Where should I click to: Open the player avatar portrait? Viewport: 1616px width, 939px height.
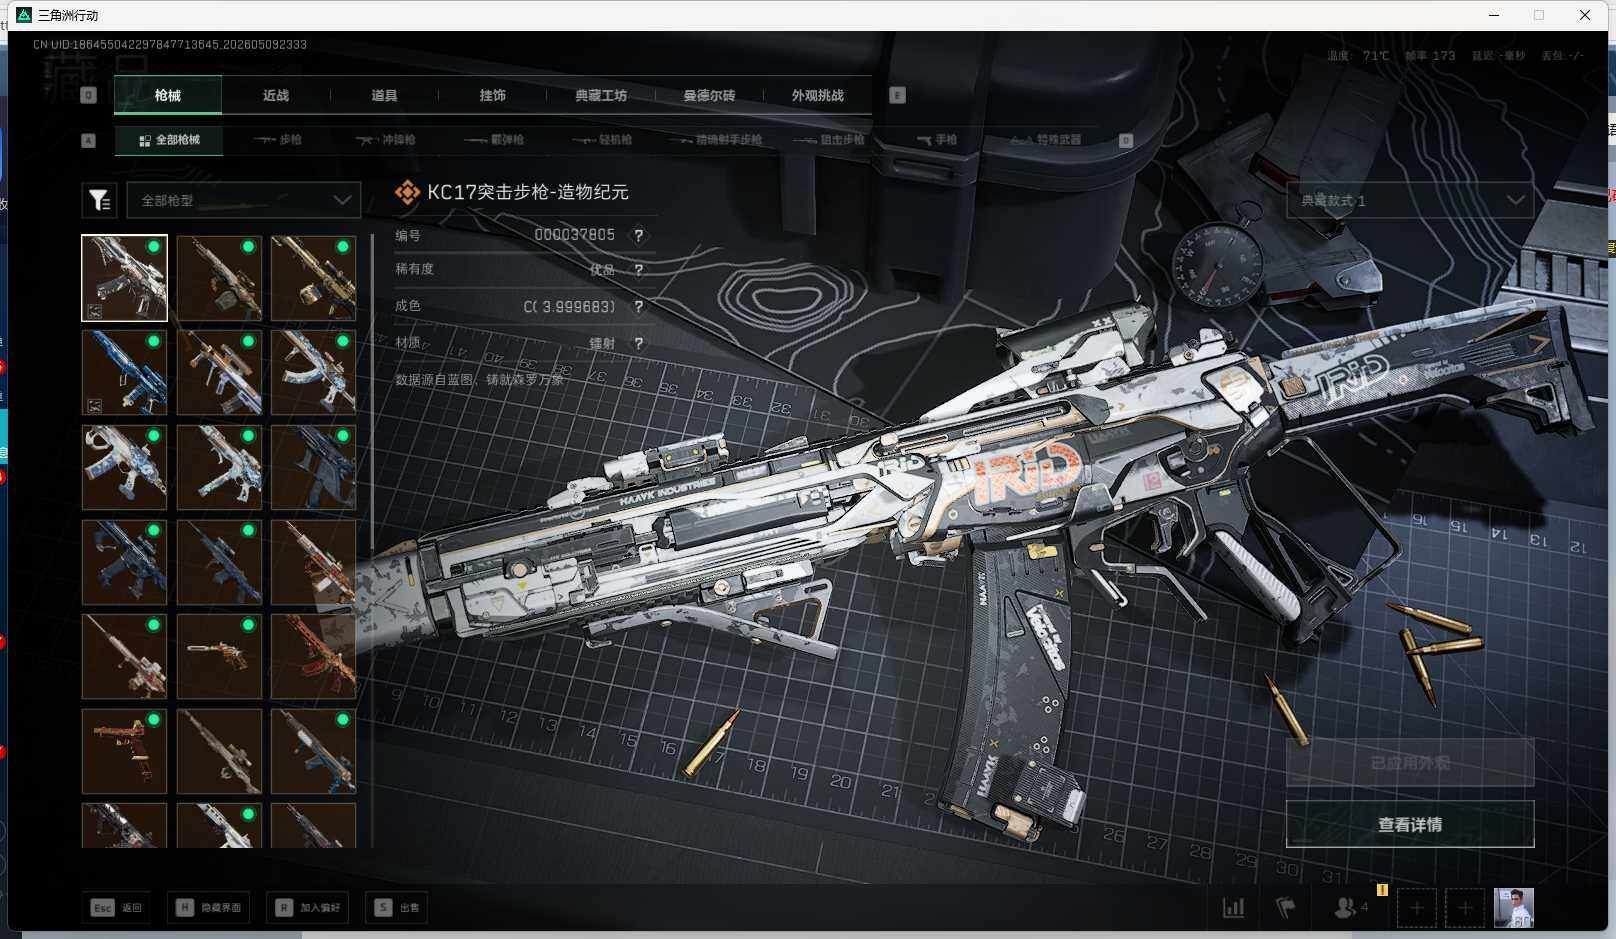pyautogui.click(x=1514, y=908)
